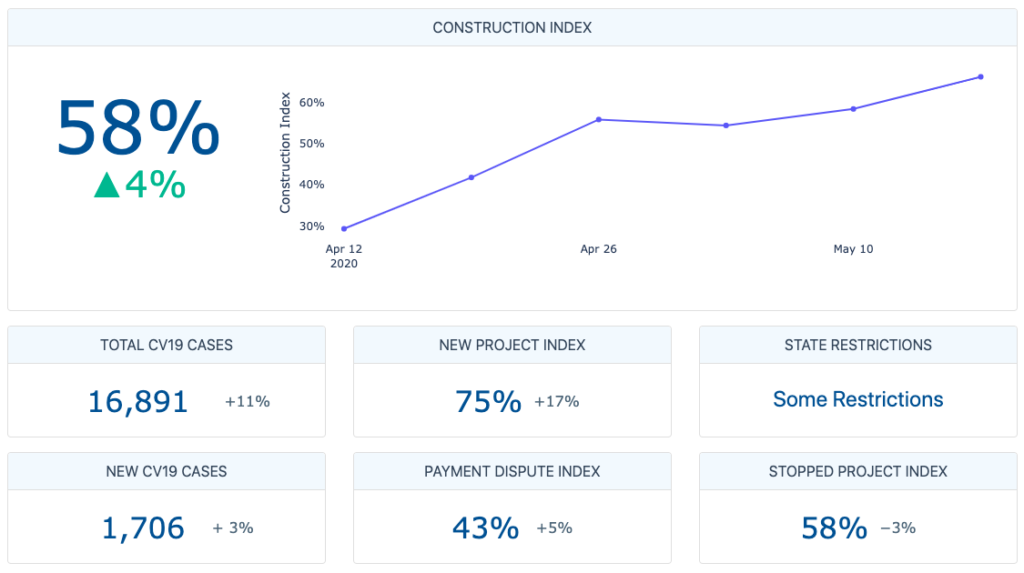Click the first chart data point at Apr 12

coord(344,229)
